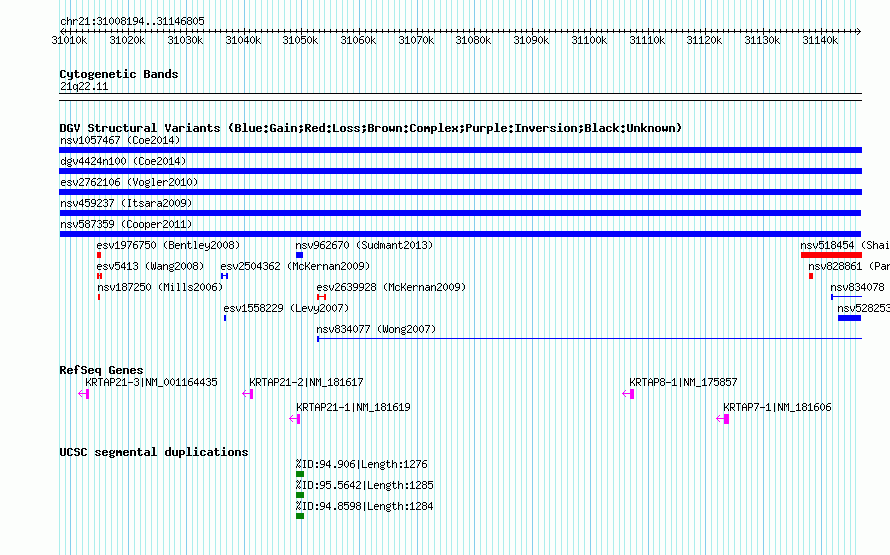Click the chr21:31008194..31146805 coordinates text

pyautogui.click(x=132, y=22)
